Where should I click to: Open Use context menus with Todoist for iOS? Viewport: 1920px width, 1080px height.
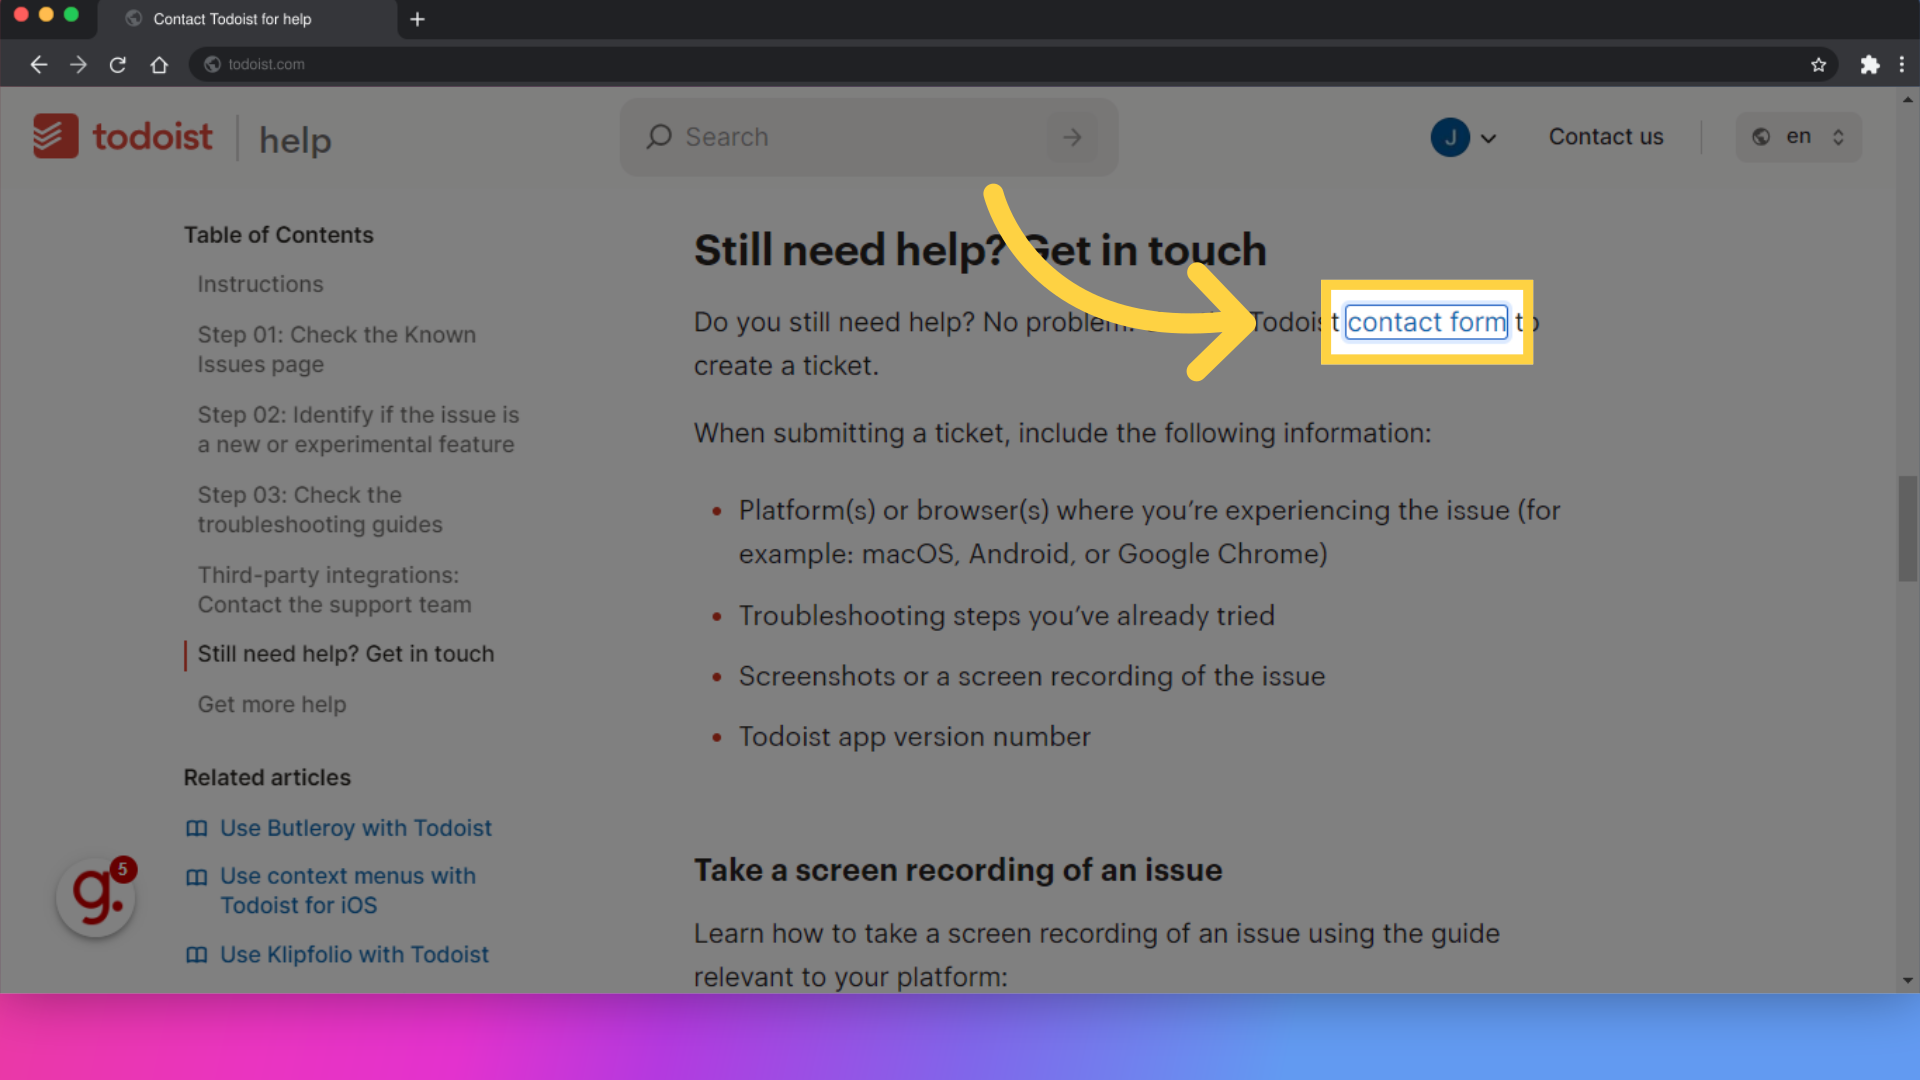click(348, 890)
